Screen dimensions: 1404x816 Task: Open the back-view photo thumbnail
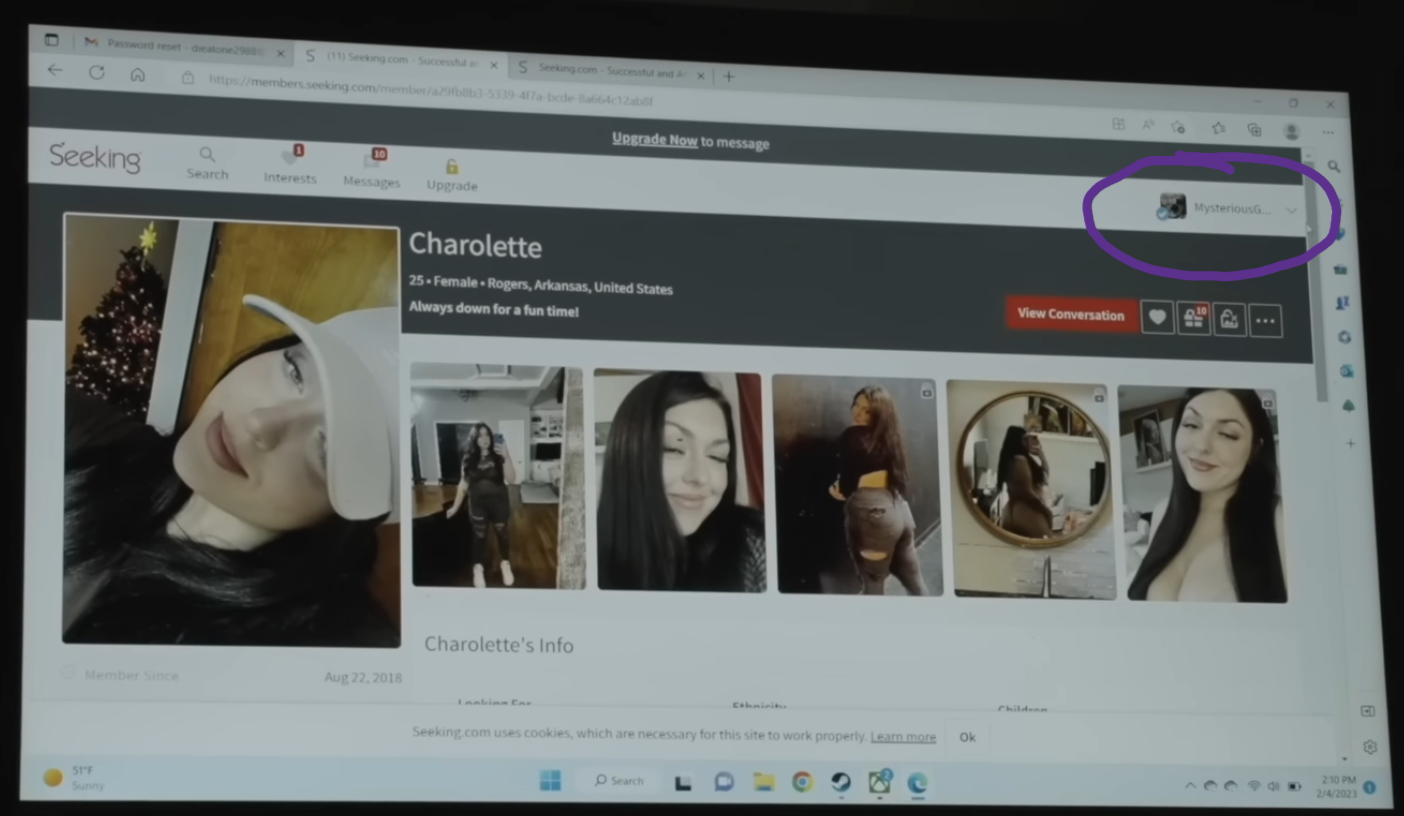pos(858,485)
